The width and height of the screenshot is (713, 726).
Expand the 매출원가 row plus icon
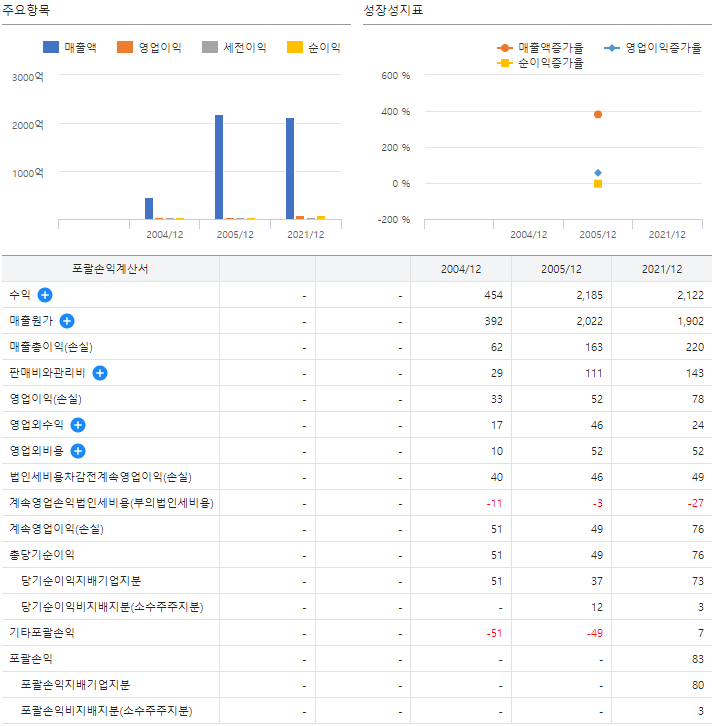click(67, 321)
